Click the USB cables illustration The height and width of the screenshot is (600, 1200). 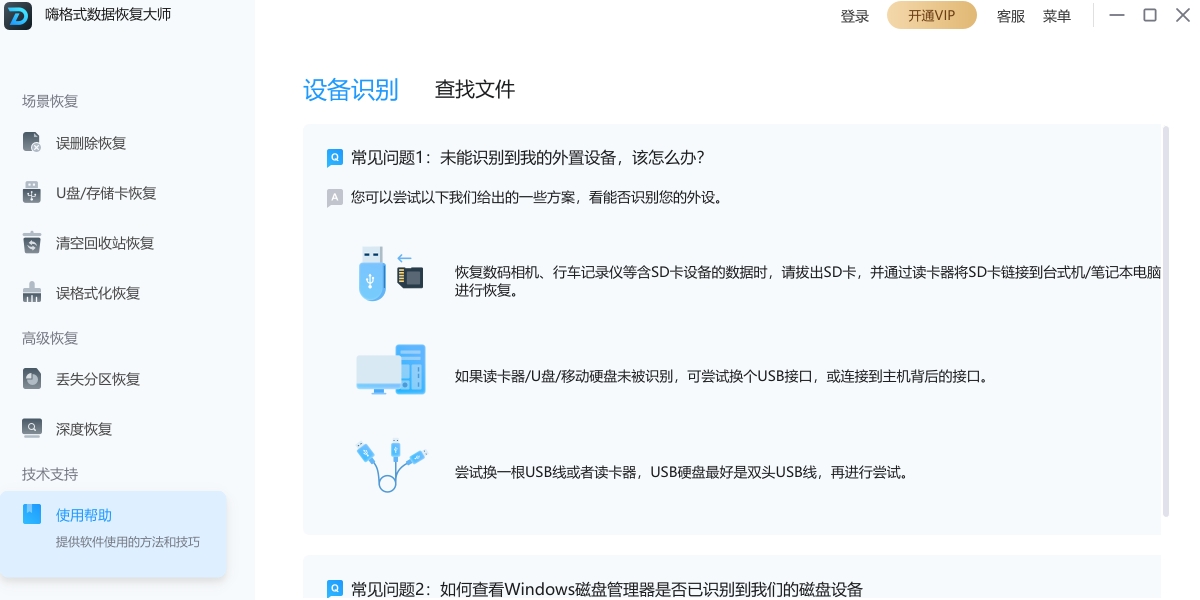point(390,464)
